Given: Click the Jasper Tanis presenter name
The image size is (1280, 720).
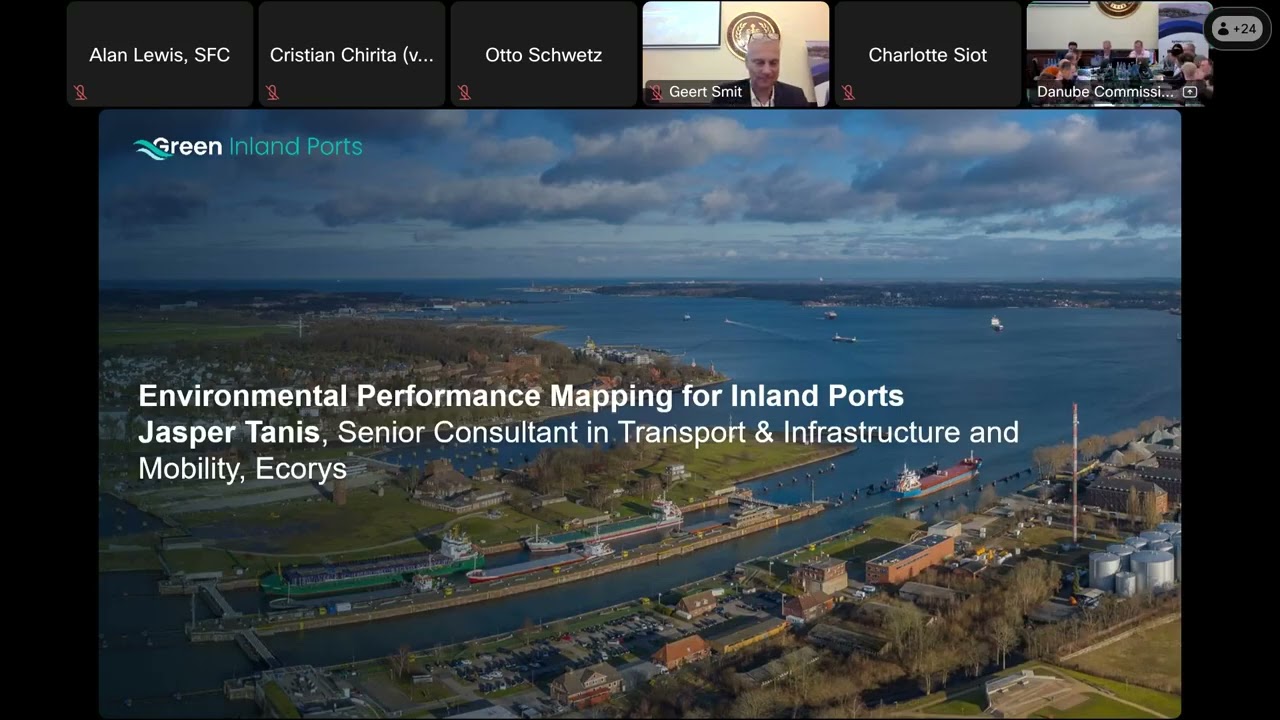Looking at the screenshot, I should (229, 432).
